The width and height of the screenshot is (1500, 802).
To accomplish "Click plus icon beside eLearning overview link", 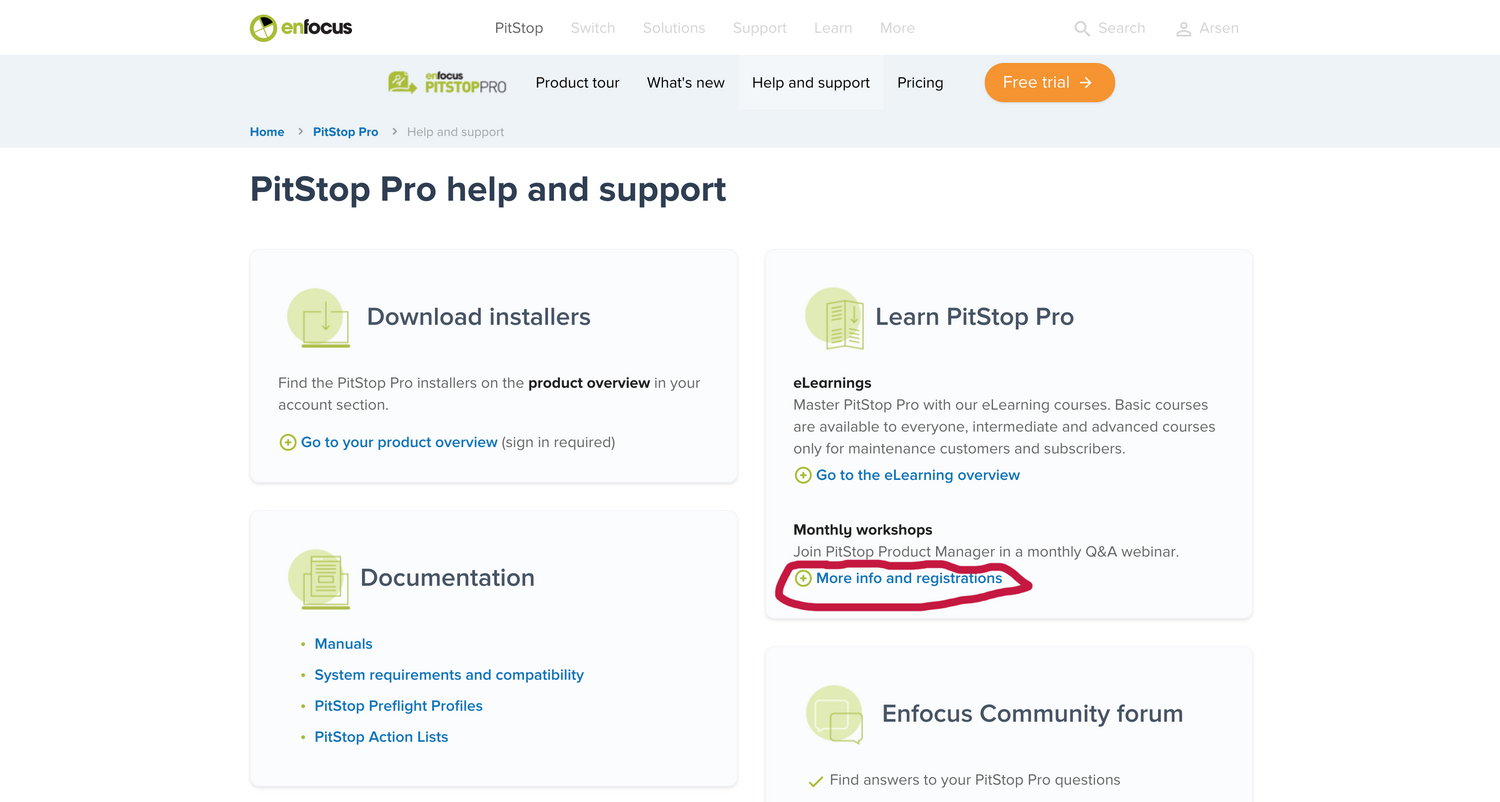I will click(803, 475).
